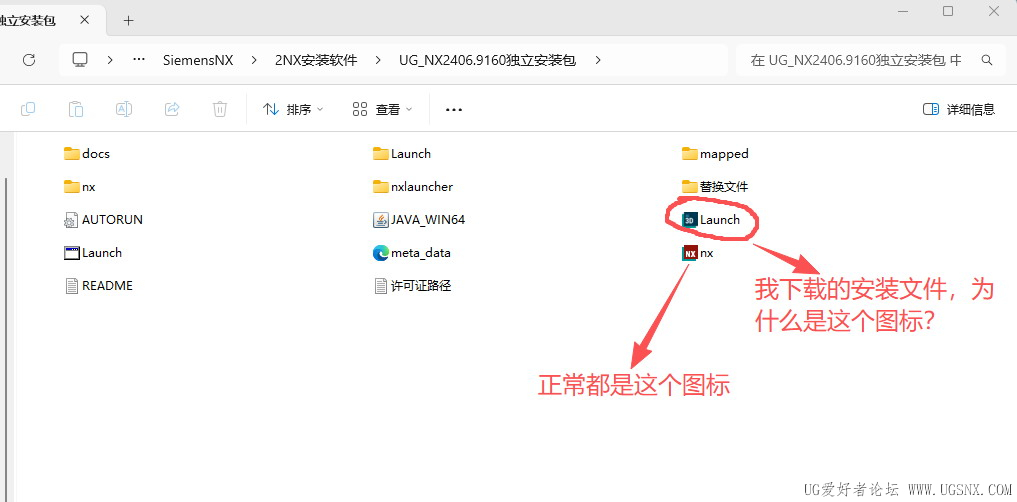Click the delete trash icon
This screenshot has width=1017, height=502.
(x=220, y=109)
